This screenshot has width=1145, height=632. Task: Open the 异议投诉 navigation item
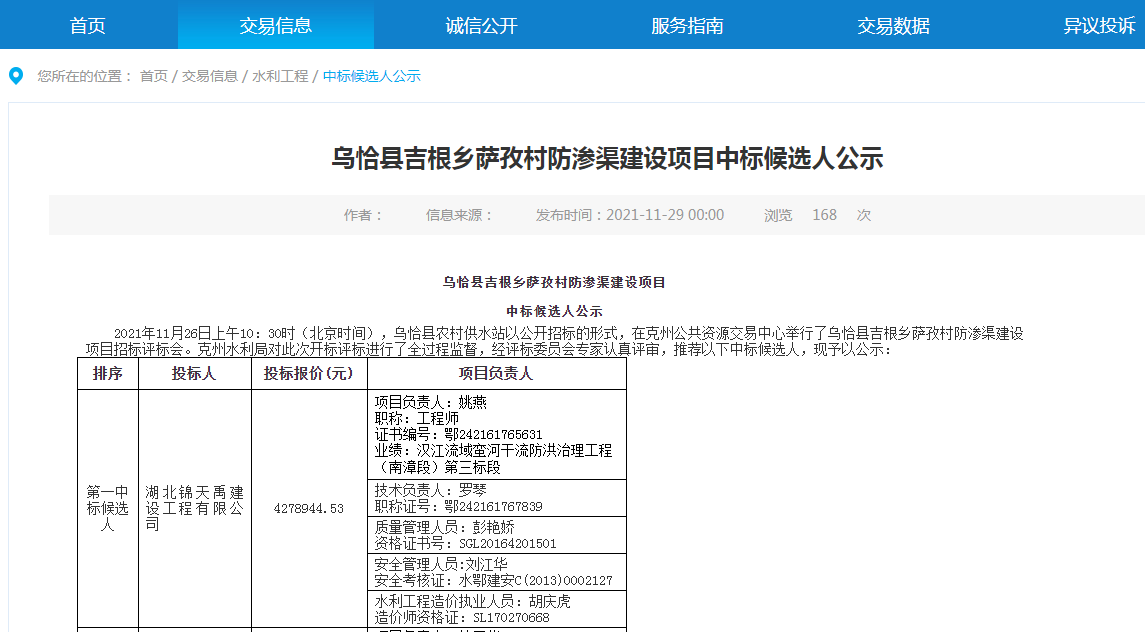coord(1099,26)
